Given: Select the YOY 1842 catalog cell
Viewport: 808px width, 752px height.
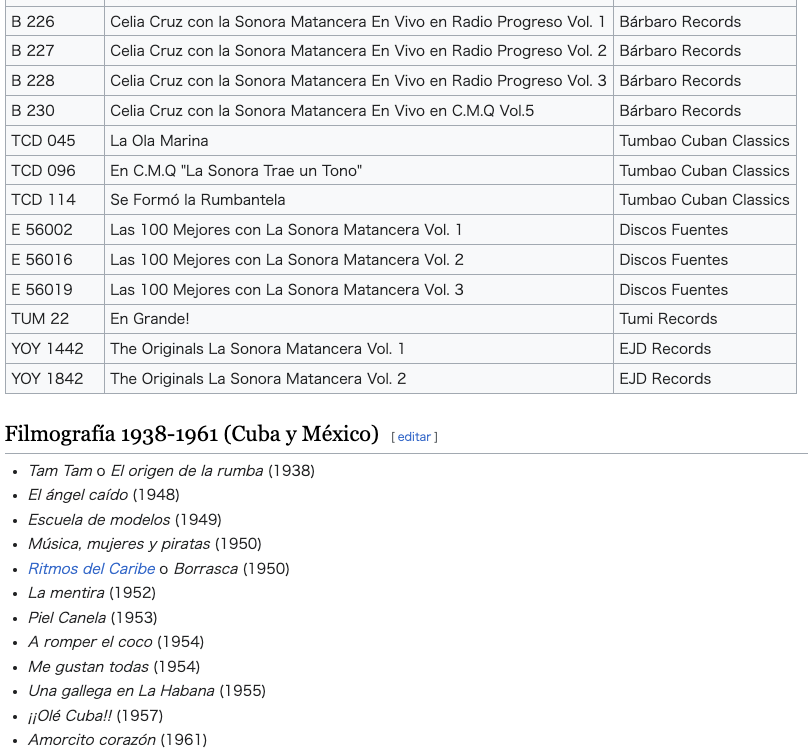Looking at the screenshot, I should tap(55, 378).
